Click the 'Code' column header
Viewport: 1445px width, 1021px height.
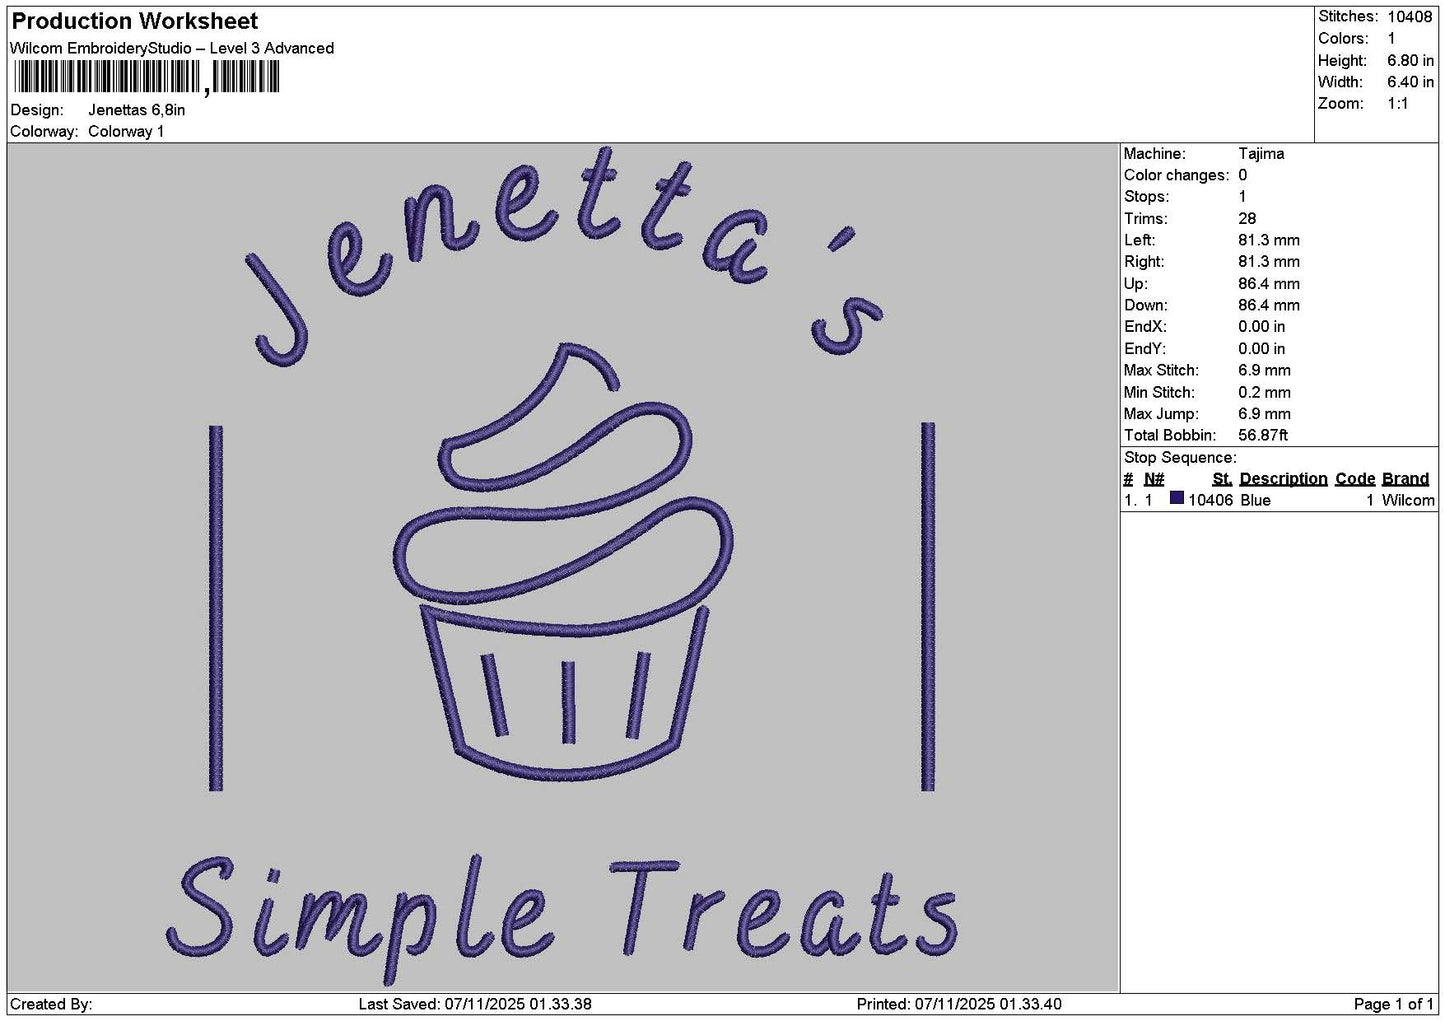1355,479
